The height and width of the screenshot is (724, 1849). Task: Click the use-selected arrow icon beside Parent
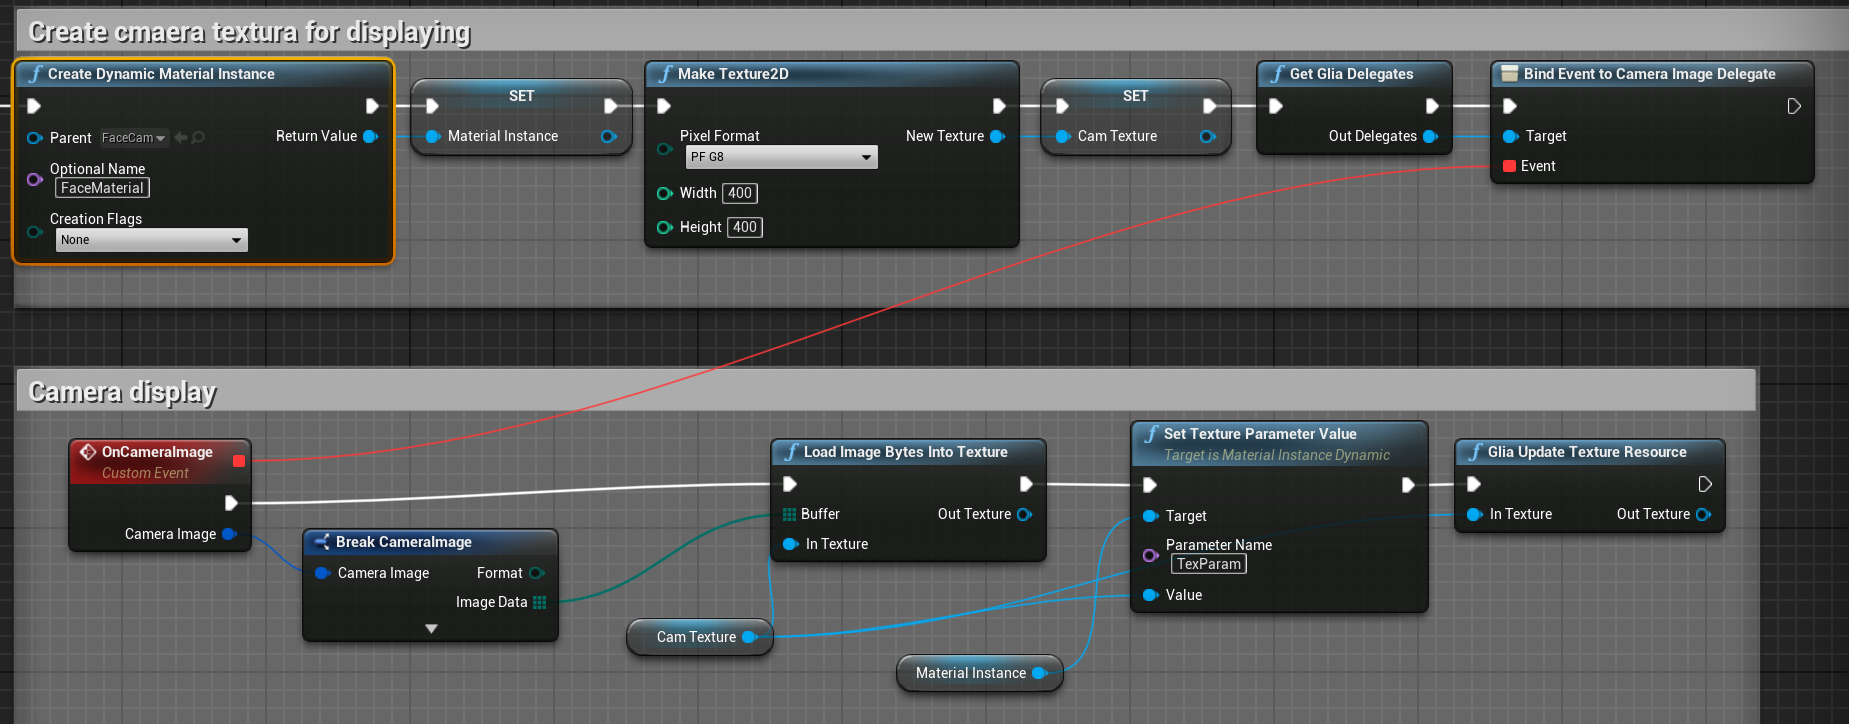coord(181,138)
